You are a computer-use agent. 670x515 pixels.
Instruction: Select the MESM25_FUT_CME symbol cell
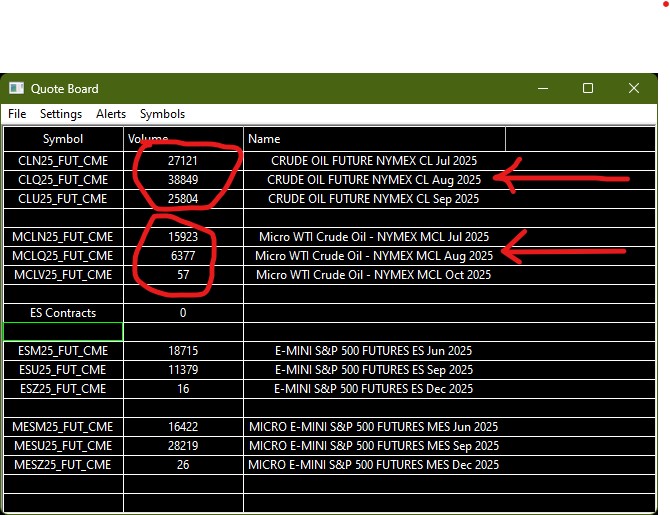63,427
